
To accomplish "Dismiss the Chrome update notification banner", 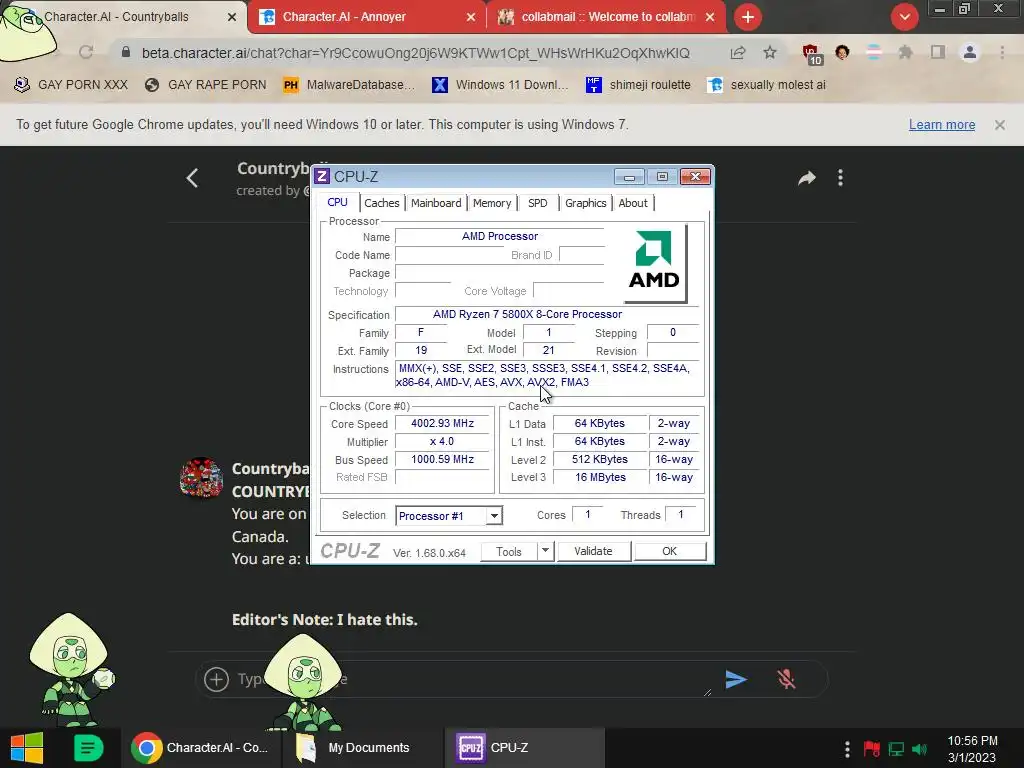I will click(x=999, y=125).
